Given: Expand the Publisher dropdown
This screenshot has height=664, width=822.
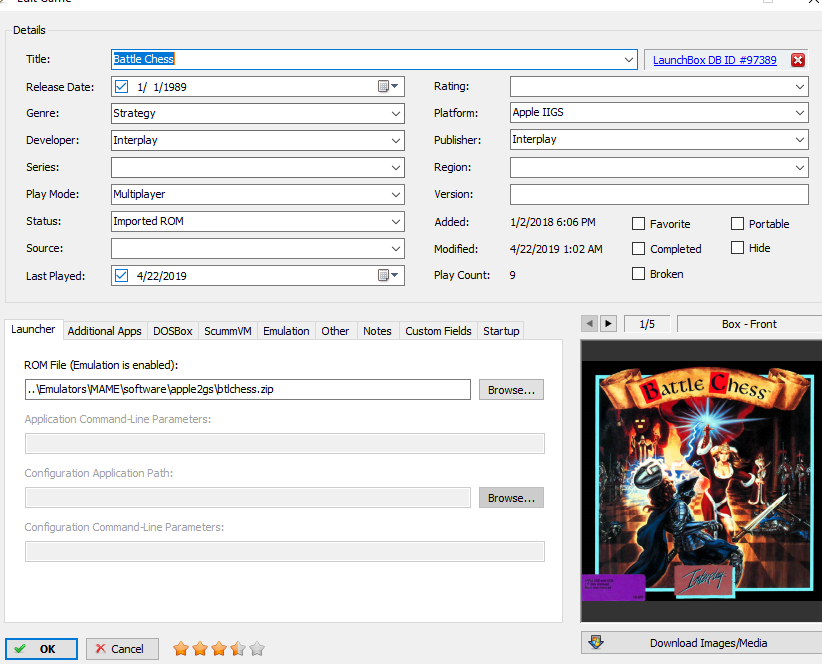Looking at the screenshot, I should 799,140.
